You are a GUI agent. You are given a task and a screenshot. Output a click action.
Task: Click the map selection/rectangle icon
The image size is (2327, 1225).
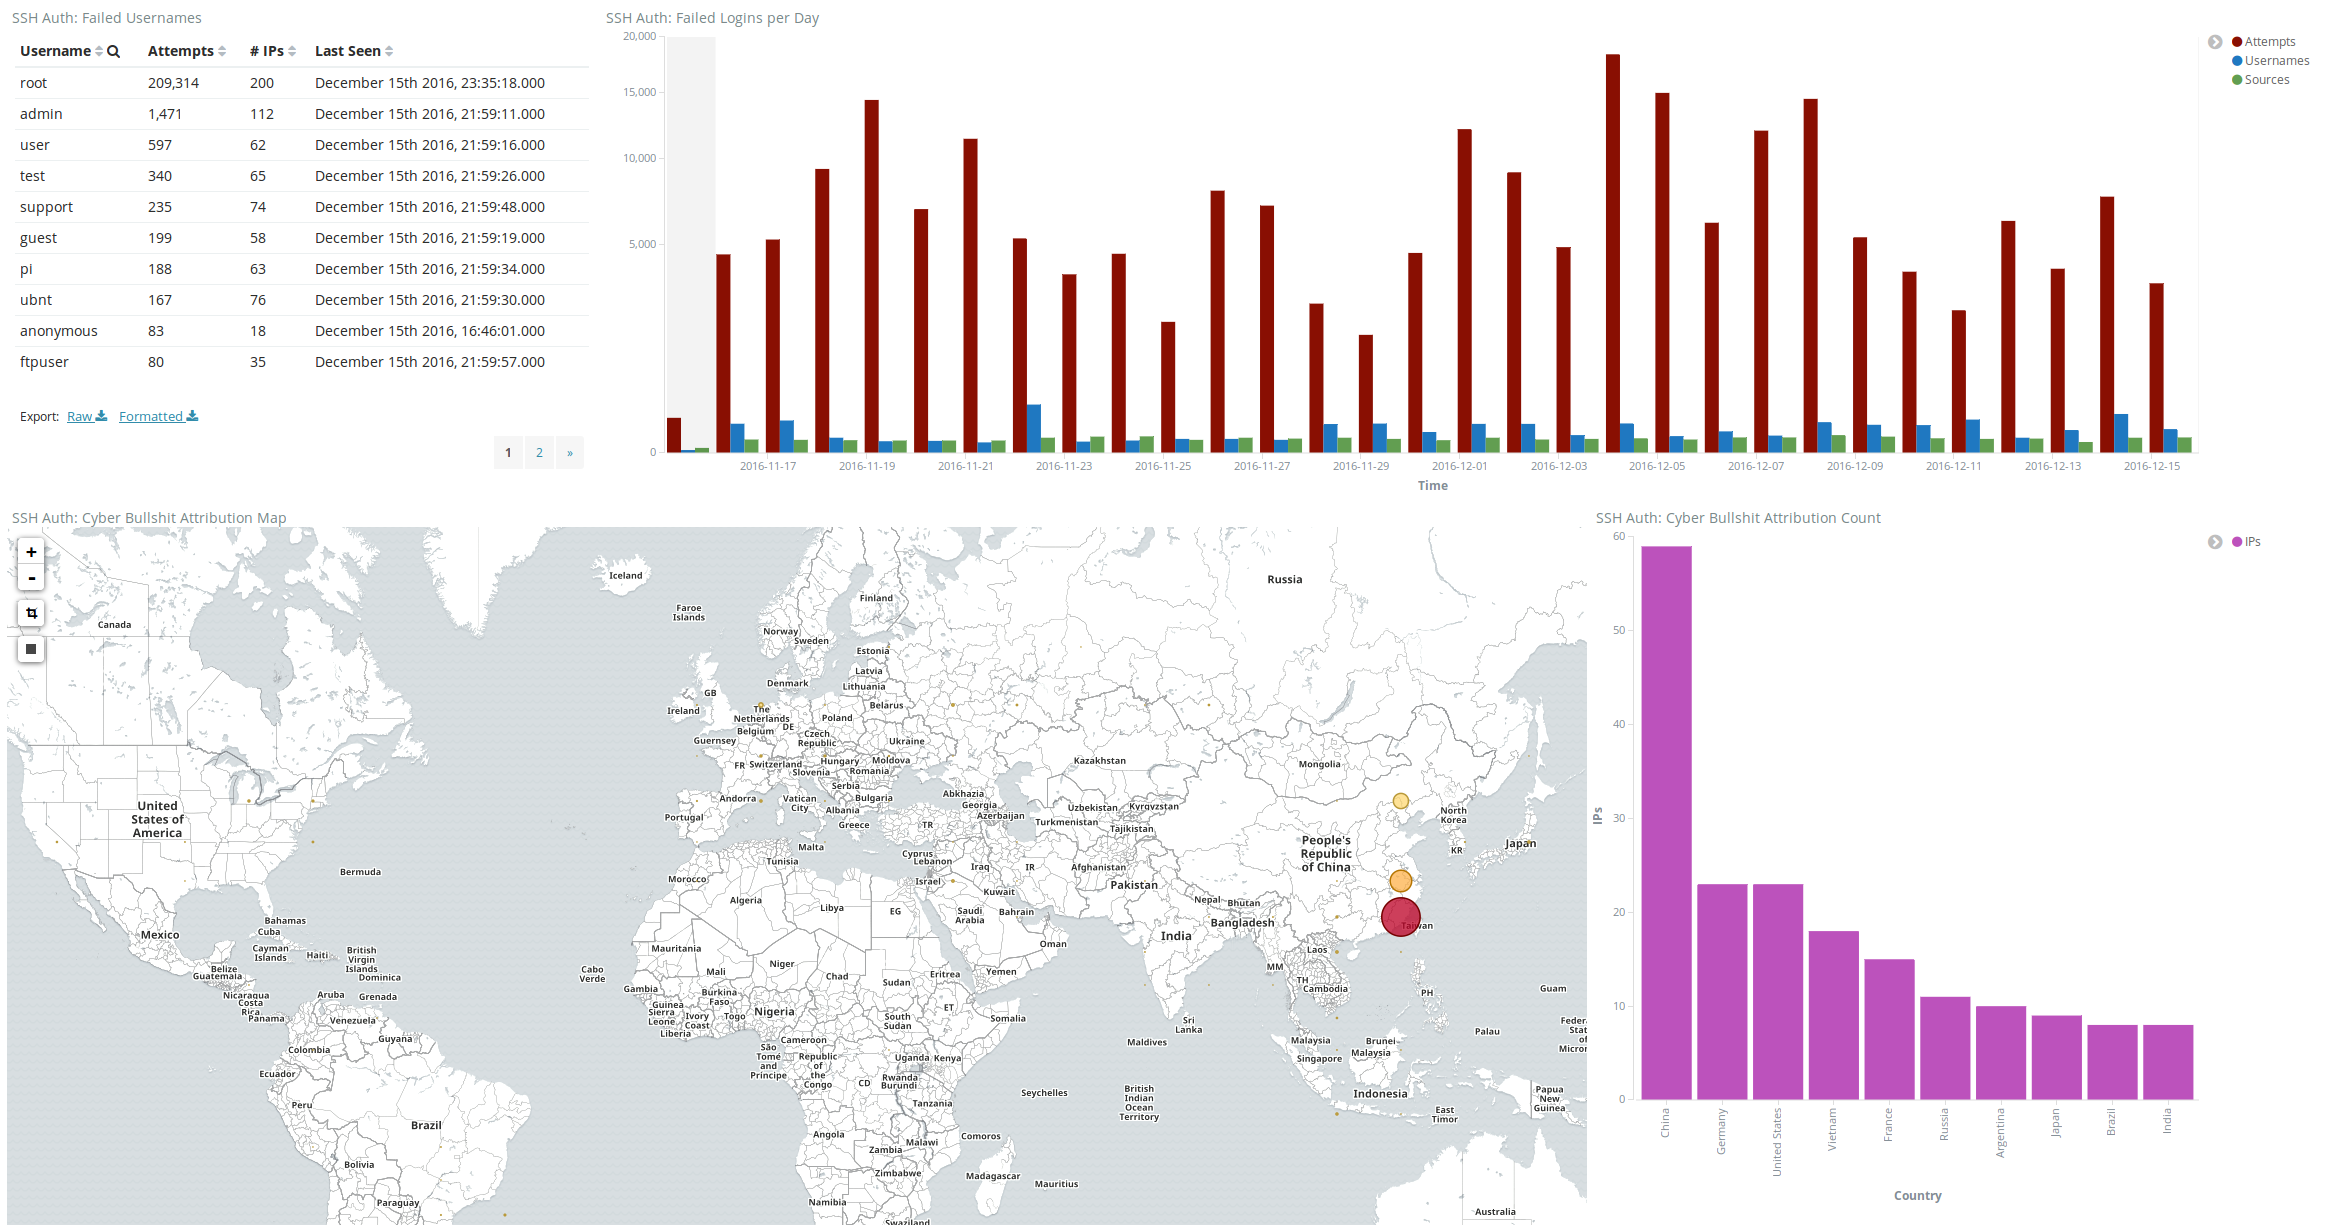click(29, 614)
